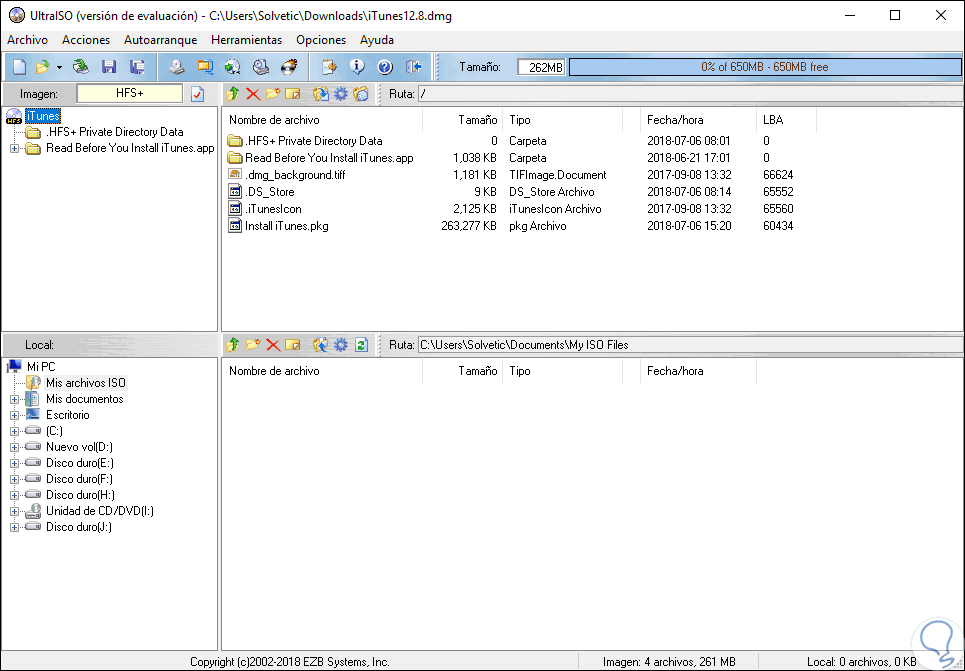The width and height of the screenshot is (965, 671).
Task: Click the gear properties icon in image toolbar
Action: (340, 93)
